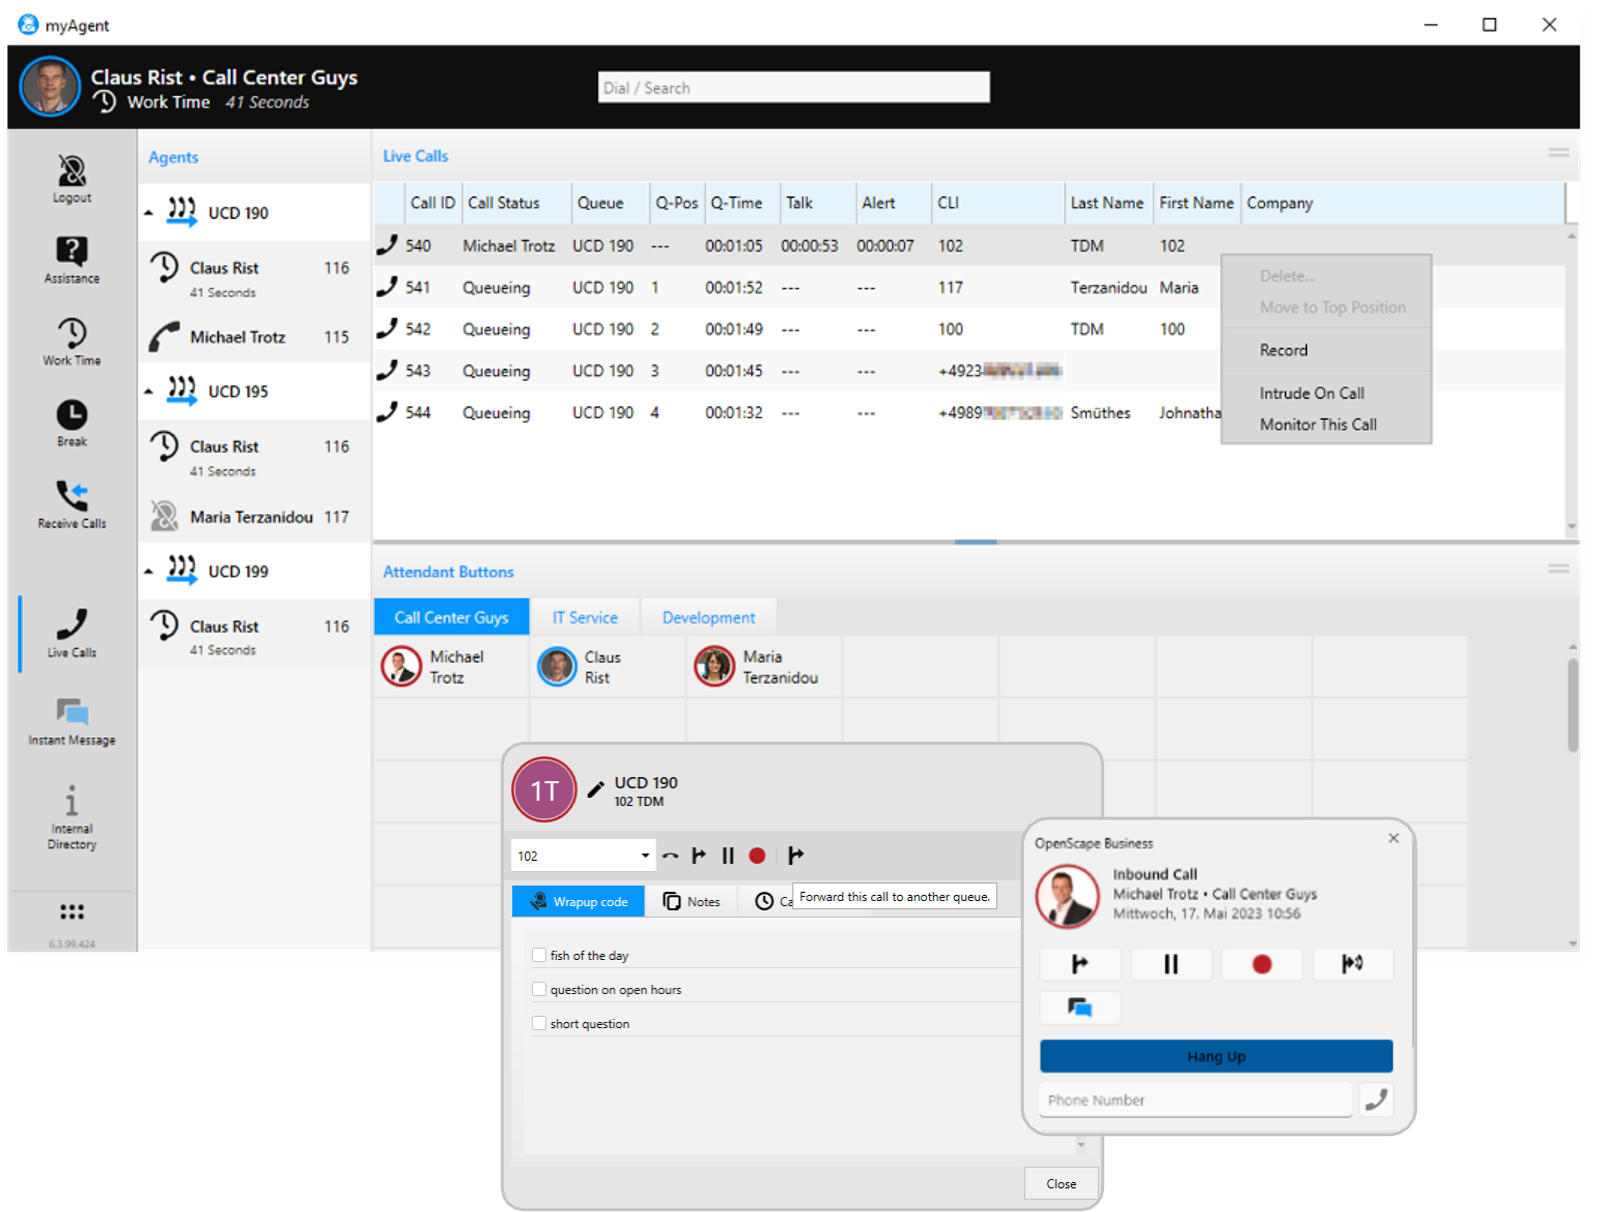Click the Live Calls panel grip icon

pos(1558,153)
